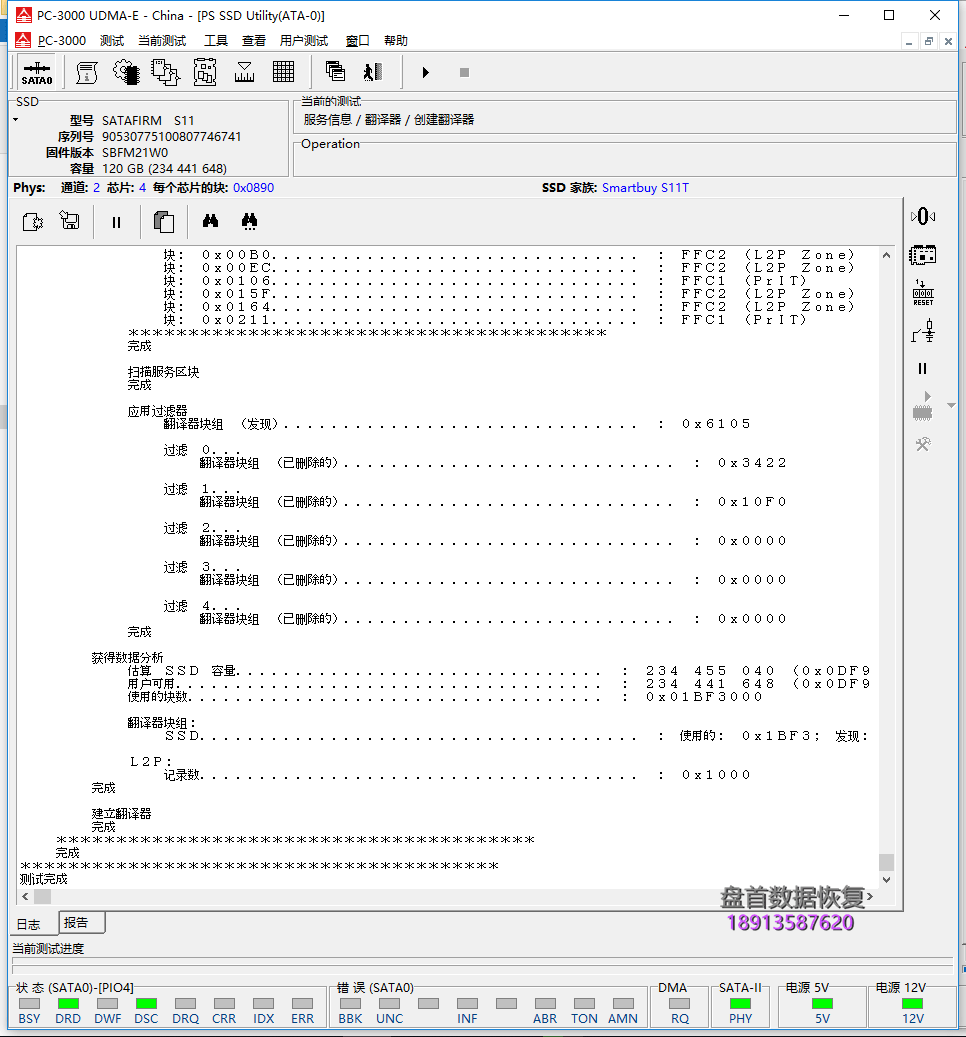Click the Smartbuy S11T family link
Screen dimensions: 966x1037
pyautogui.click(x=645, y=188)
